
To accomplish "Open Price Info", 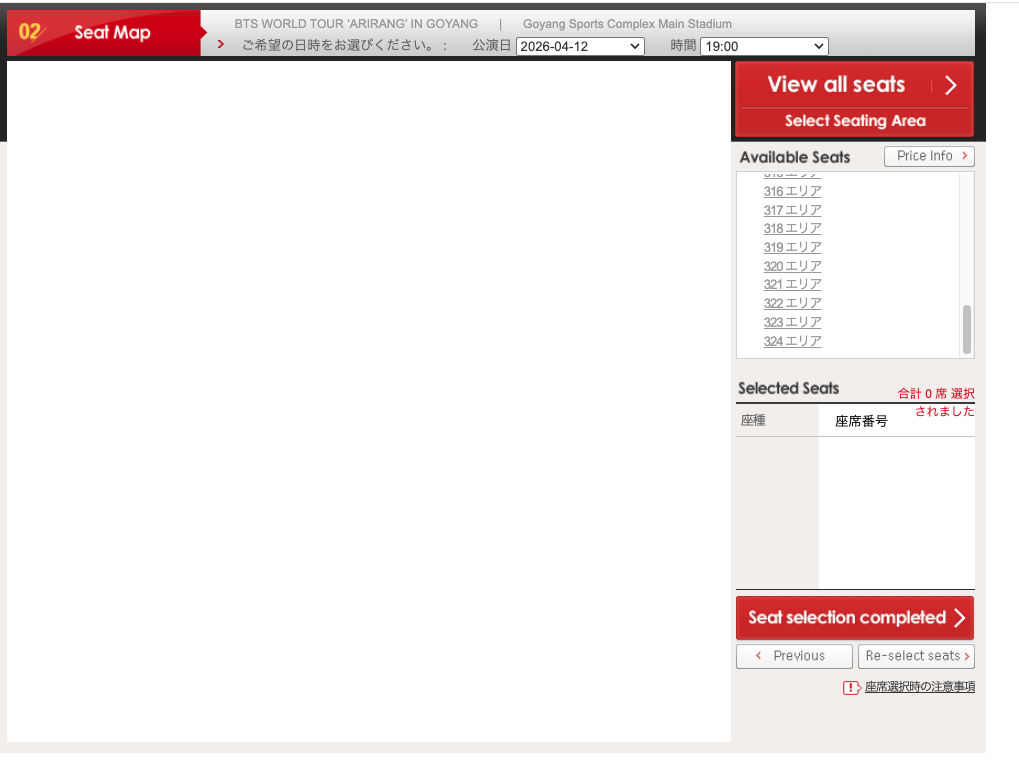I will pos(929,156).
